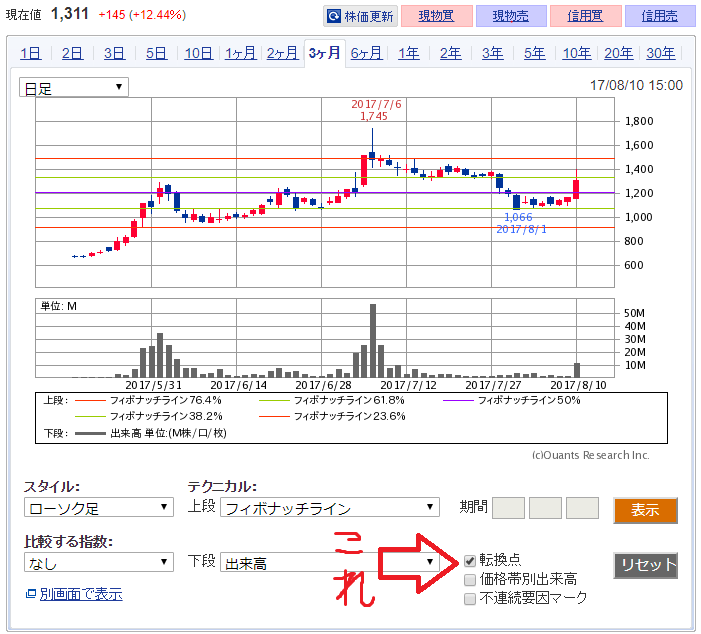Click the リセット button
Image resolution: width=701 pixels, height=634 pixels.
(646, 566)
